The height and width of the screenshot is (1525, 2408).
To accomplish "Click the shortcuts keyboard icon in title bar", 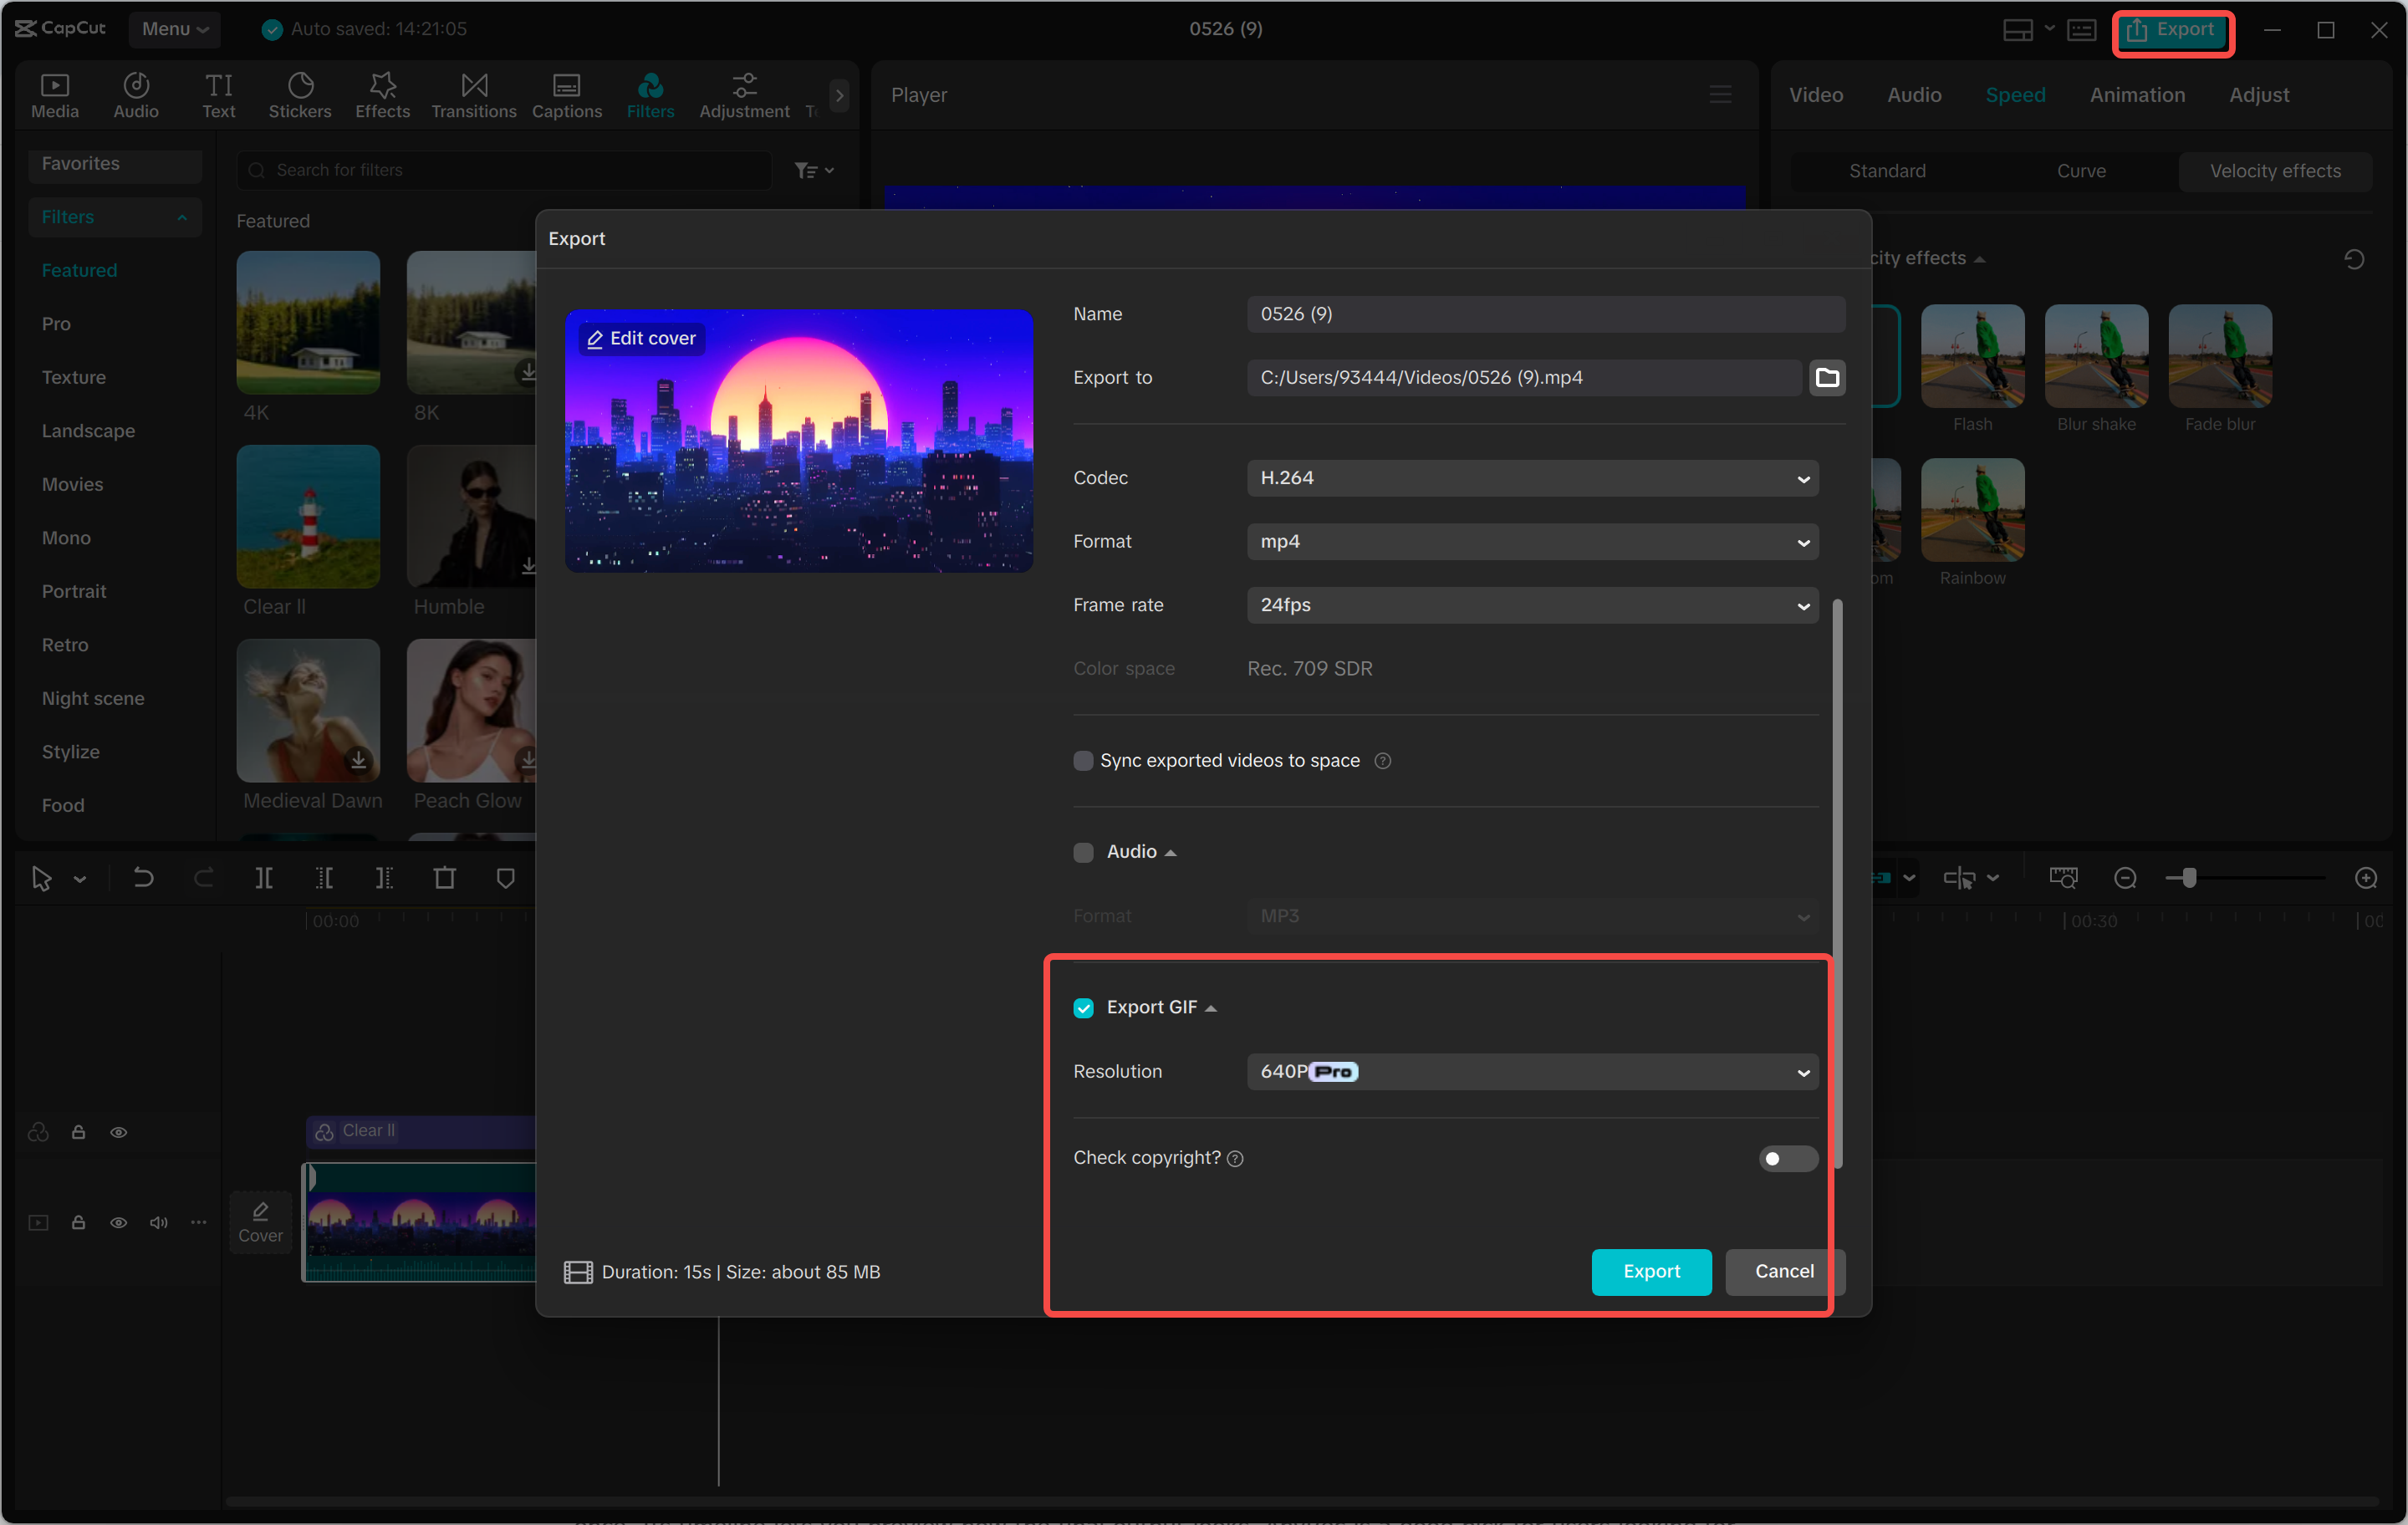I will (2082, 30).
